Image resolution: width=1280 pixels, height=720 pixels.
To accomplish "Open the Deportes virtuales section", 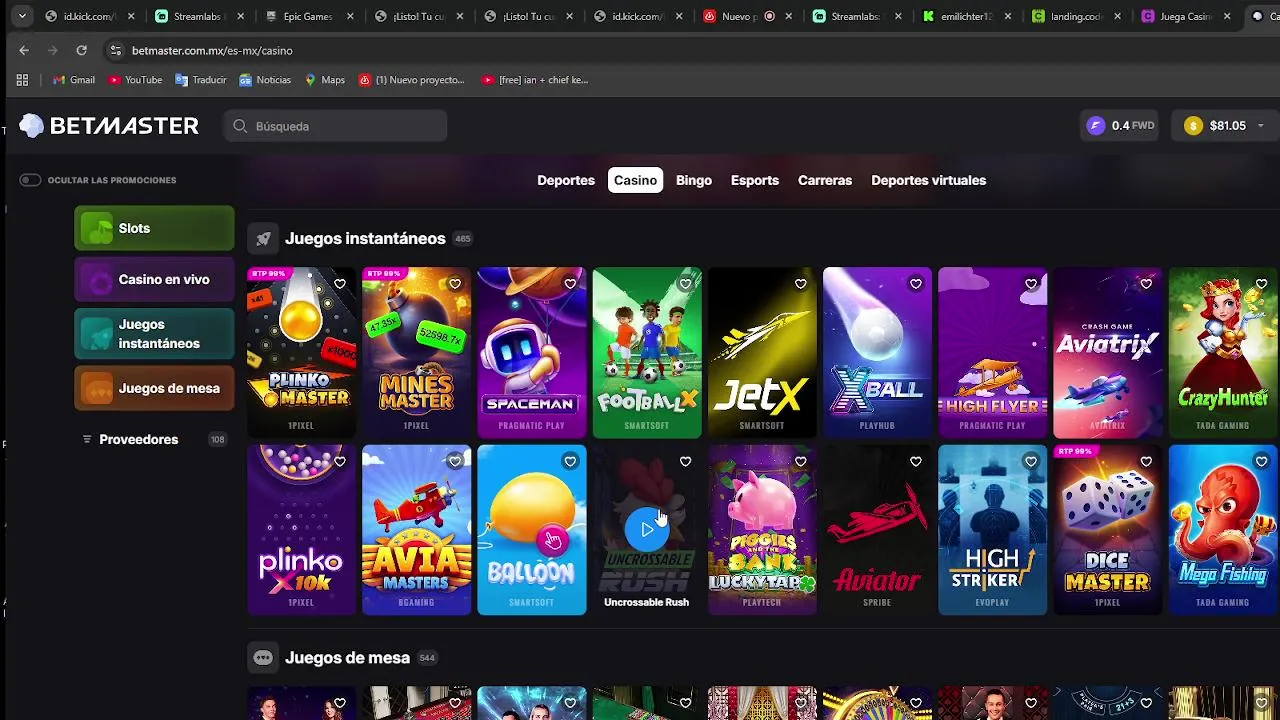I will [x=928, y=180].
